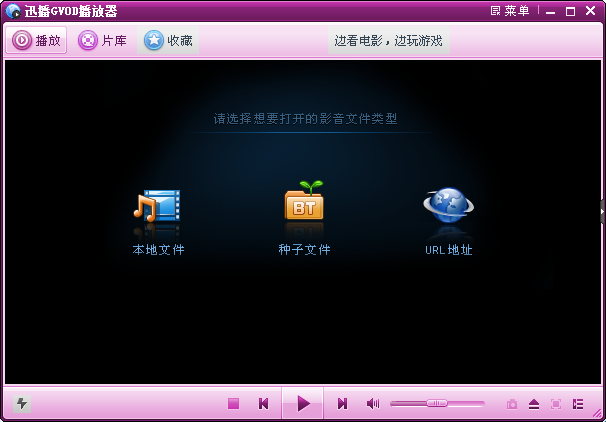This screenshot has height=422, width=606.
Task: Skip to the next track
Action: tap(342, 404)
